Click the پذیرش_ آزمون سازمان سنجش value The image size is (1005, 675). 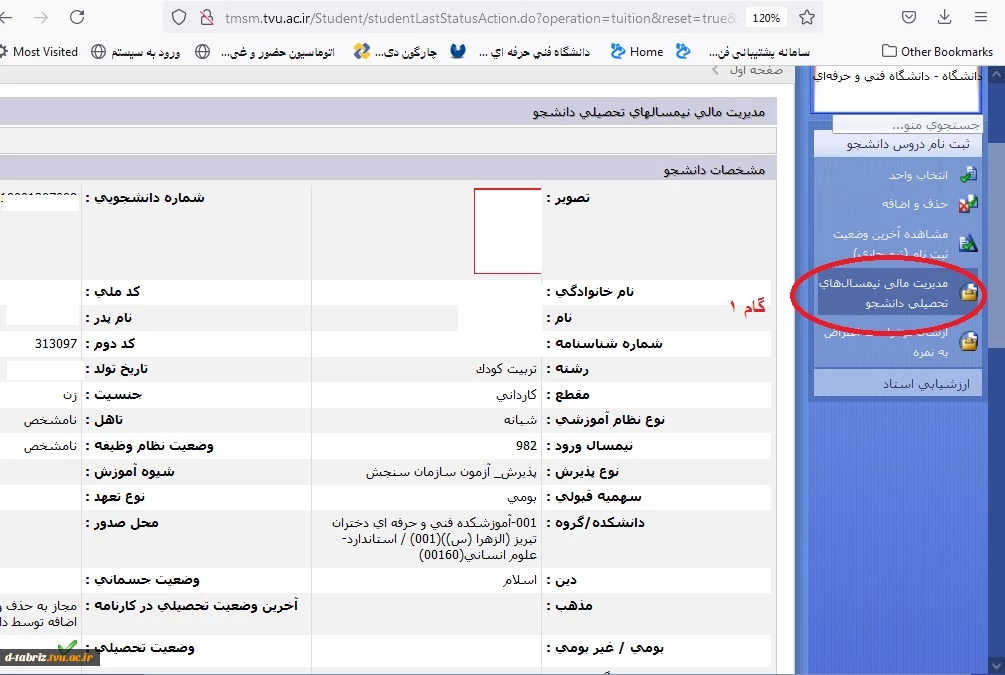click(x=451, y=472)
